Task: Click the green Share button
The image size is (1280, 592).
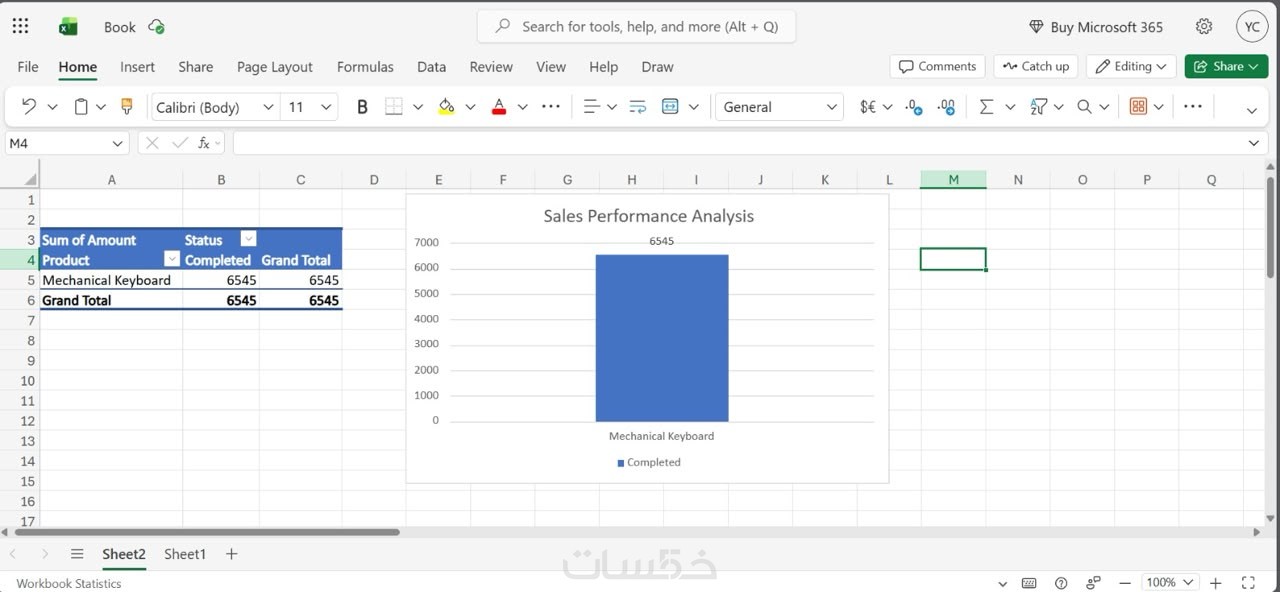Action: [x=1226, y=66]
